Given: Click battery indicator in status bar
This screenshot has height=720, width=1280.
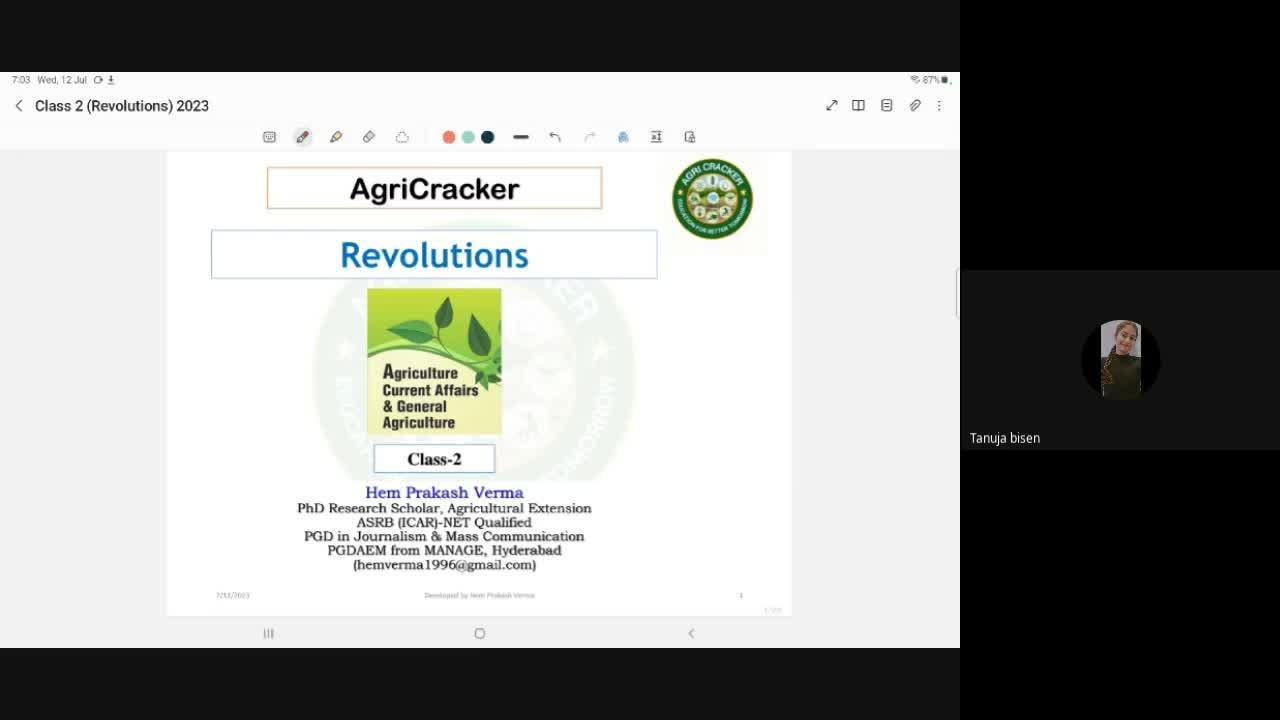Looking at the screenshot, I should point(935,80).
